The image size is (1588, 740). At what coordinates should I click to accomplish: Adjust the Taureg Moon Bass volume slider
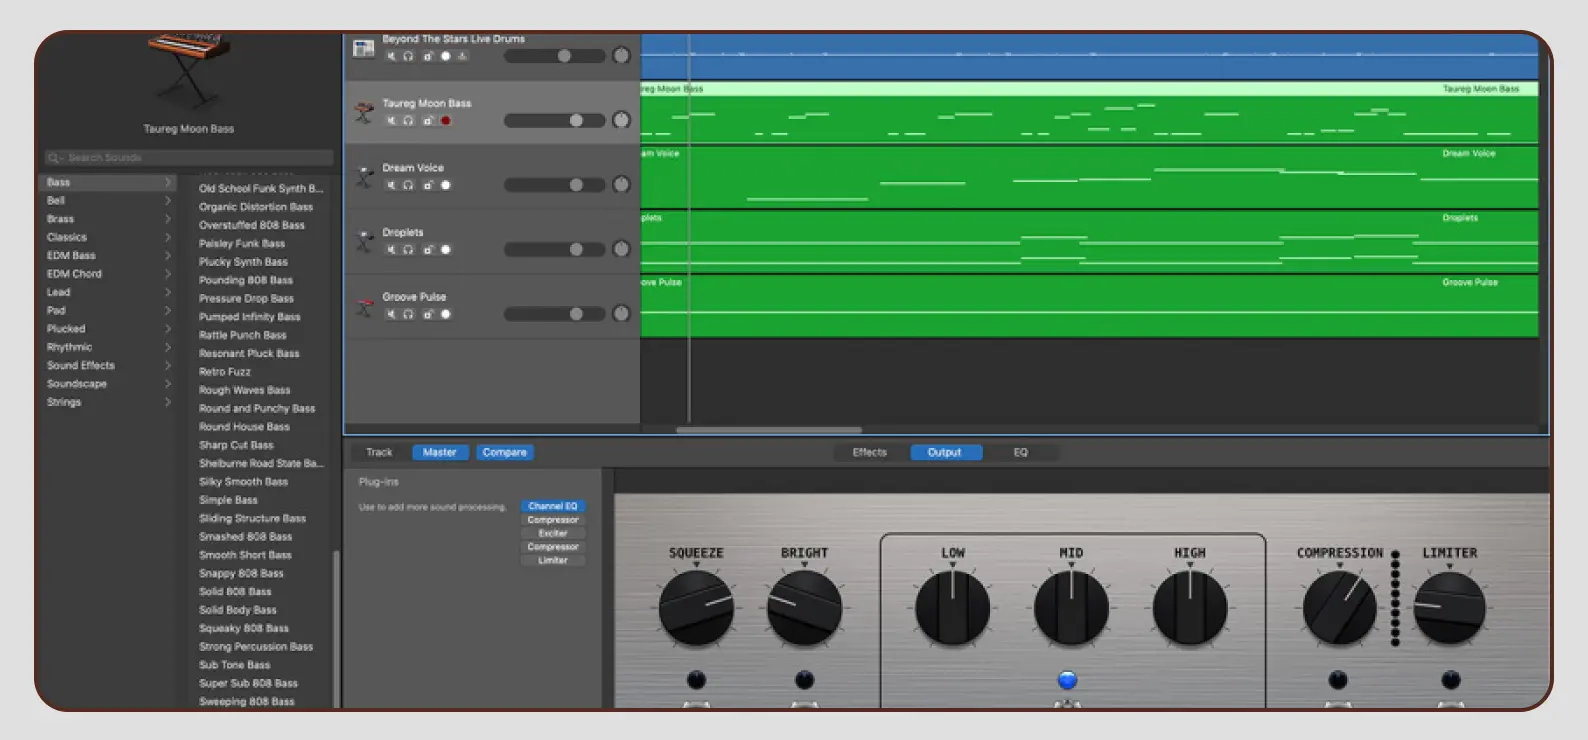(x=555, y=120)
